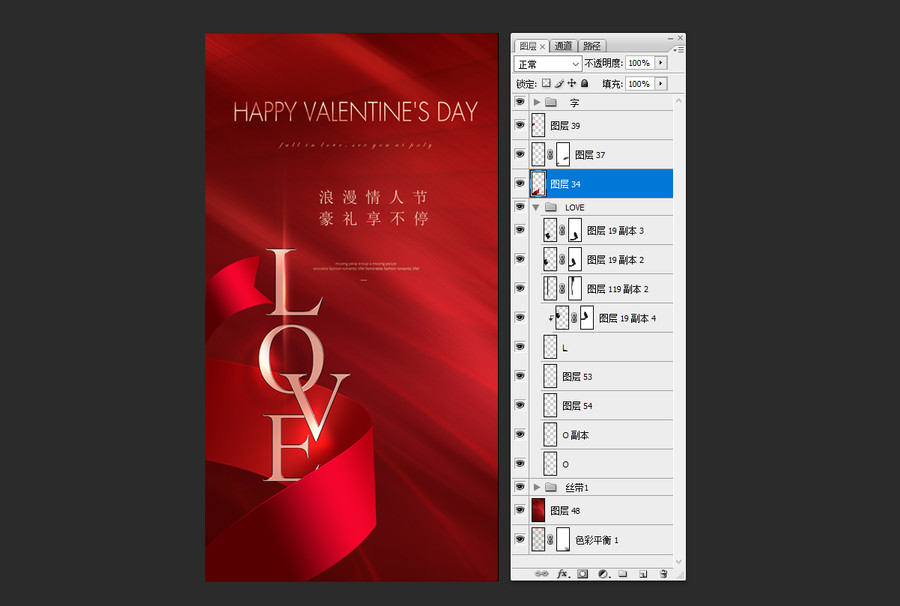Click the clipping mask arrow on 图层 19 副本 4

click(551, 318)
